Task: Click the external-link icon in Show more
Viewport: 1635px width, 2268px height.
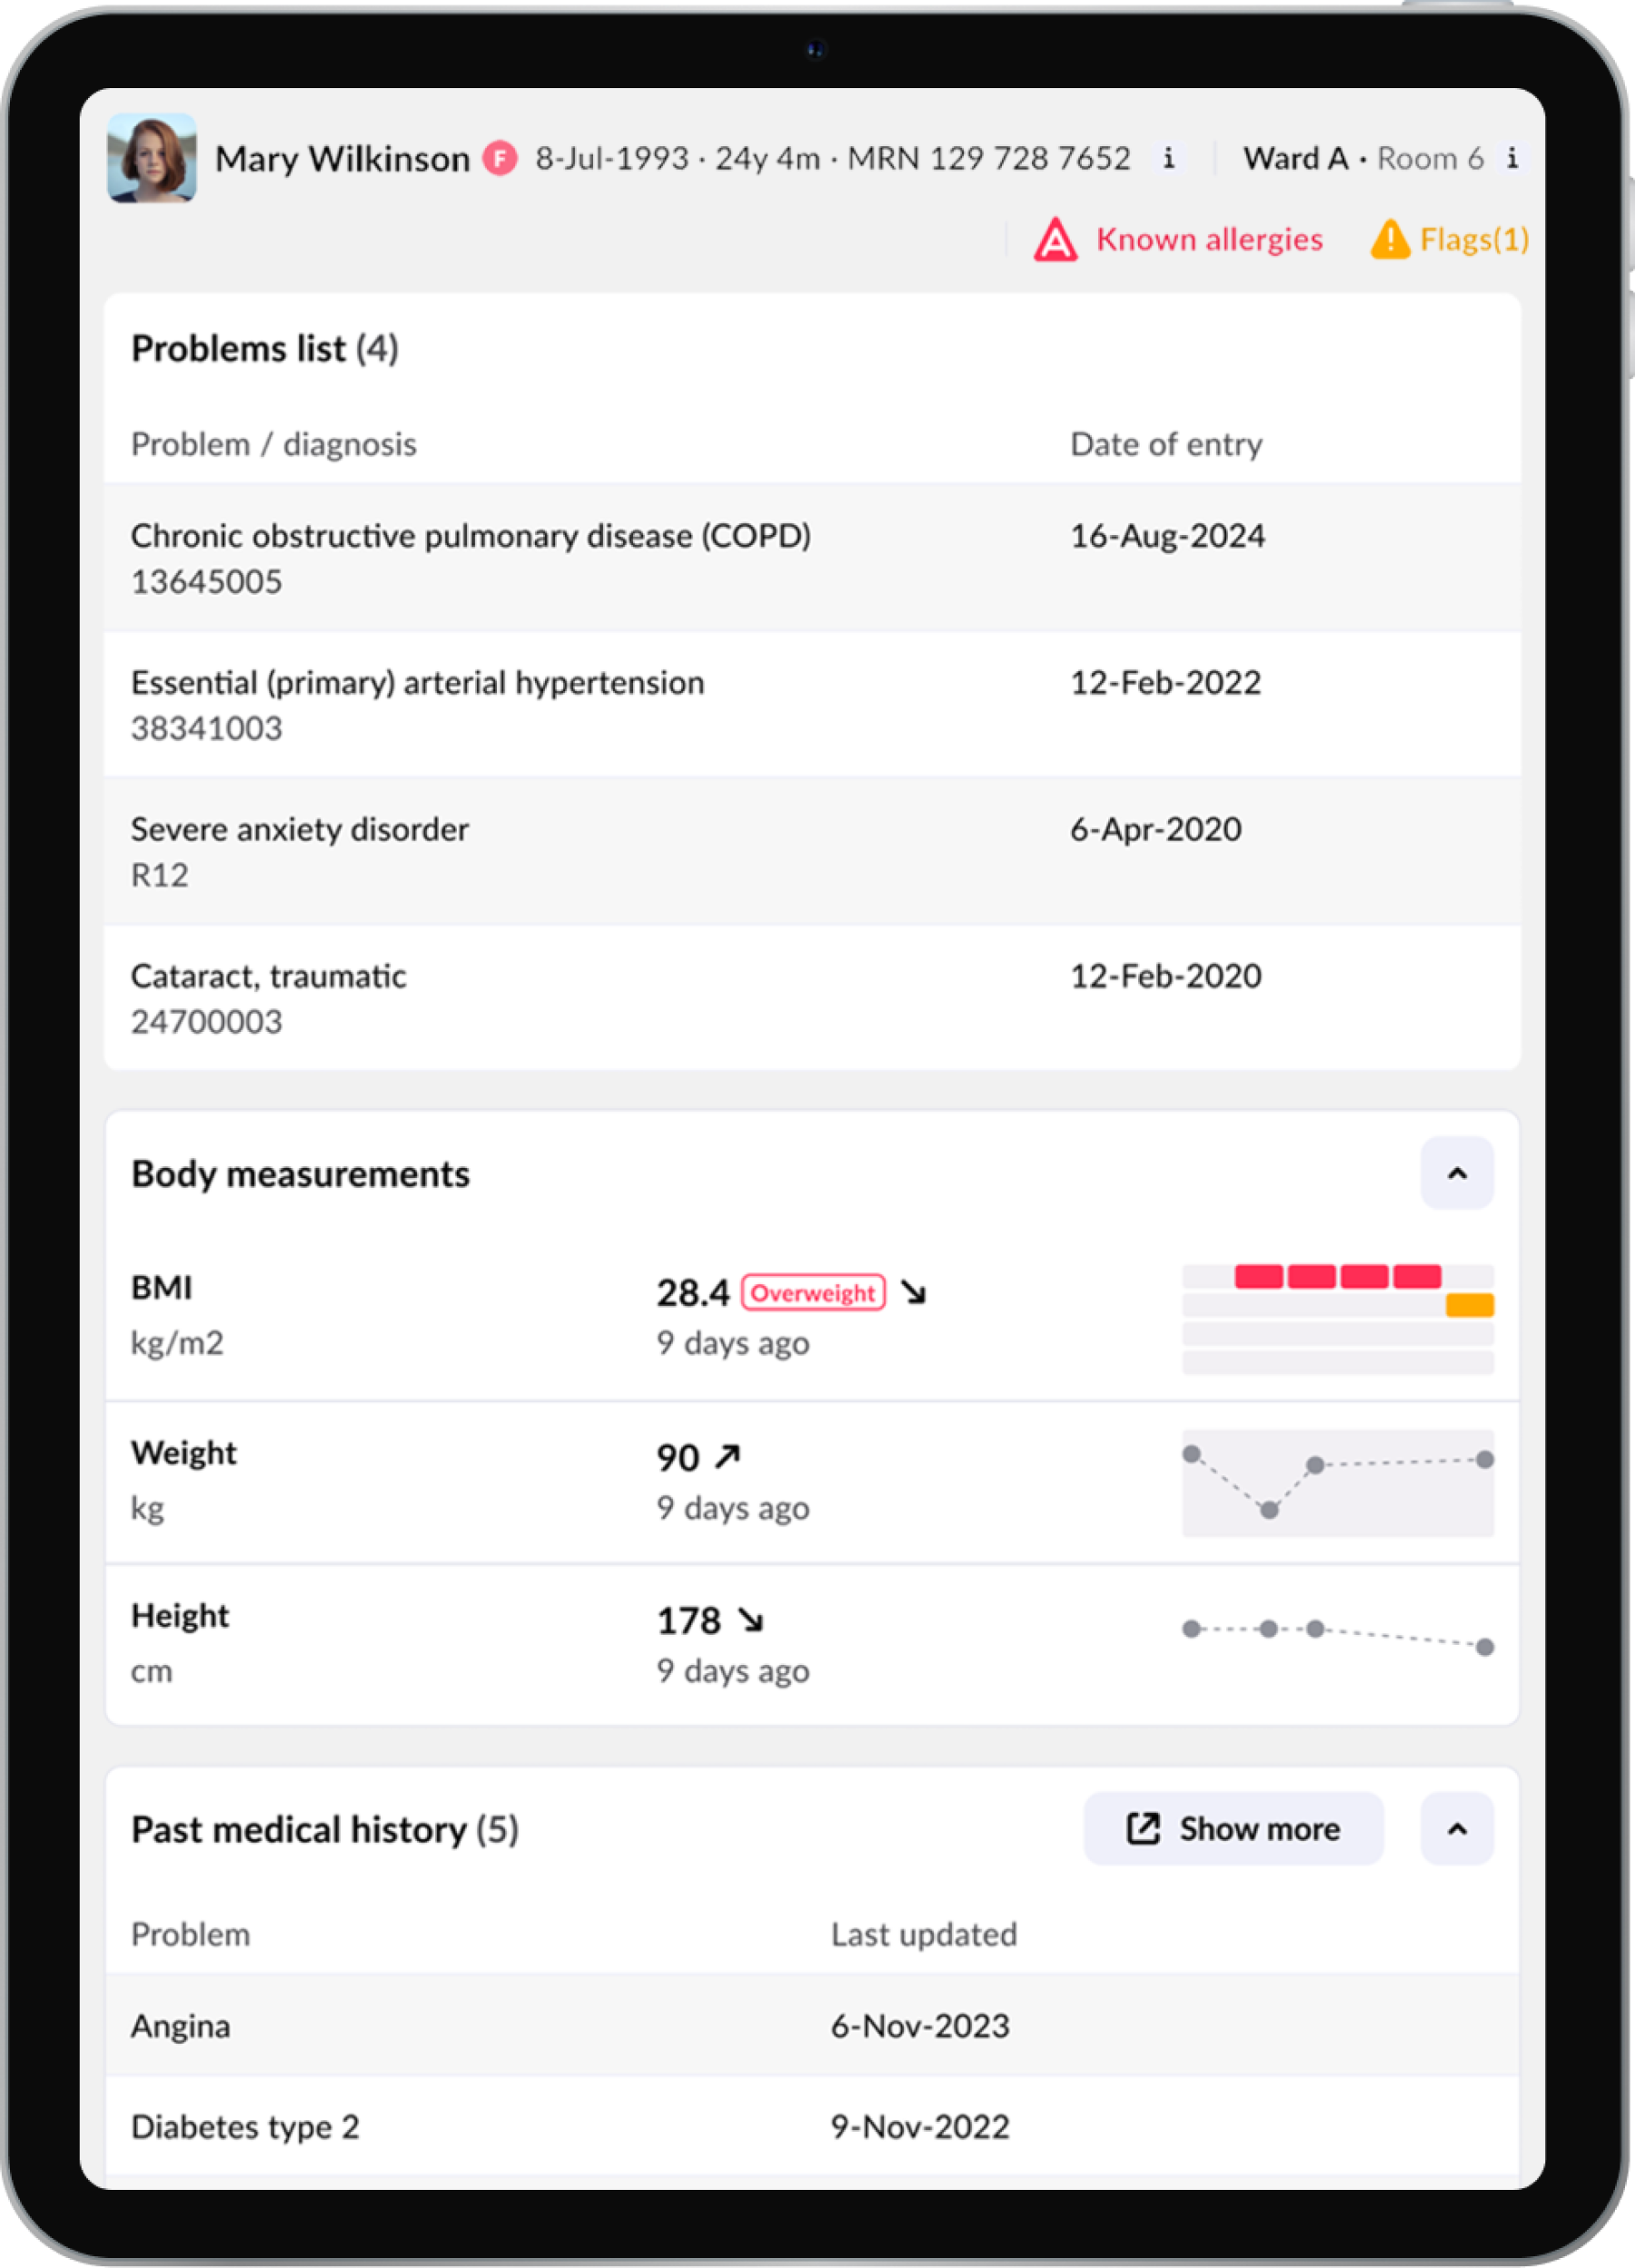Action: pos(1143,1829)
